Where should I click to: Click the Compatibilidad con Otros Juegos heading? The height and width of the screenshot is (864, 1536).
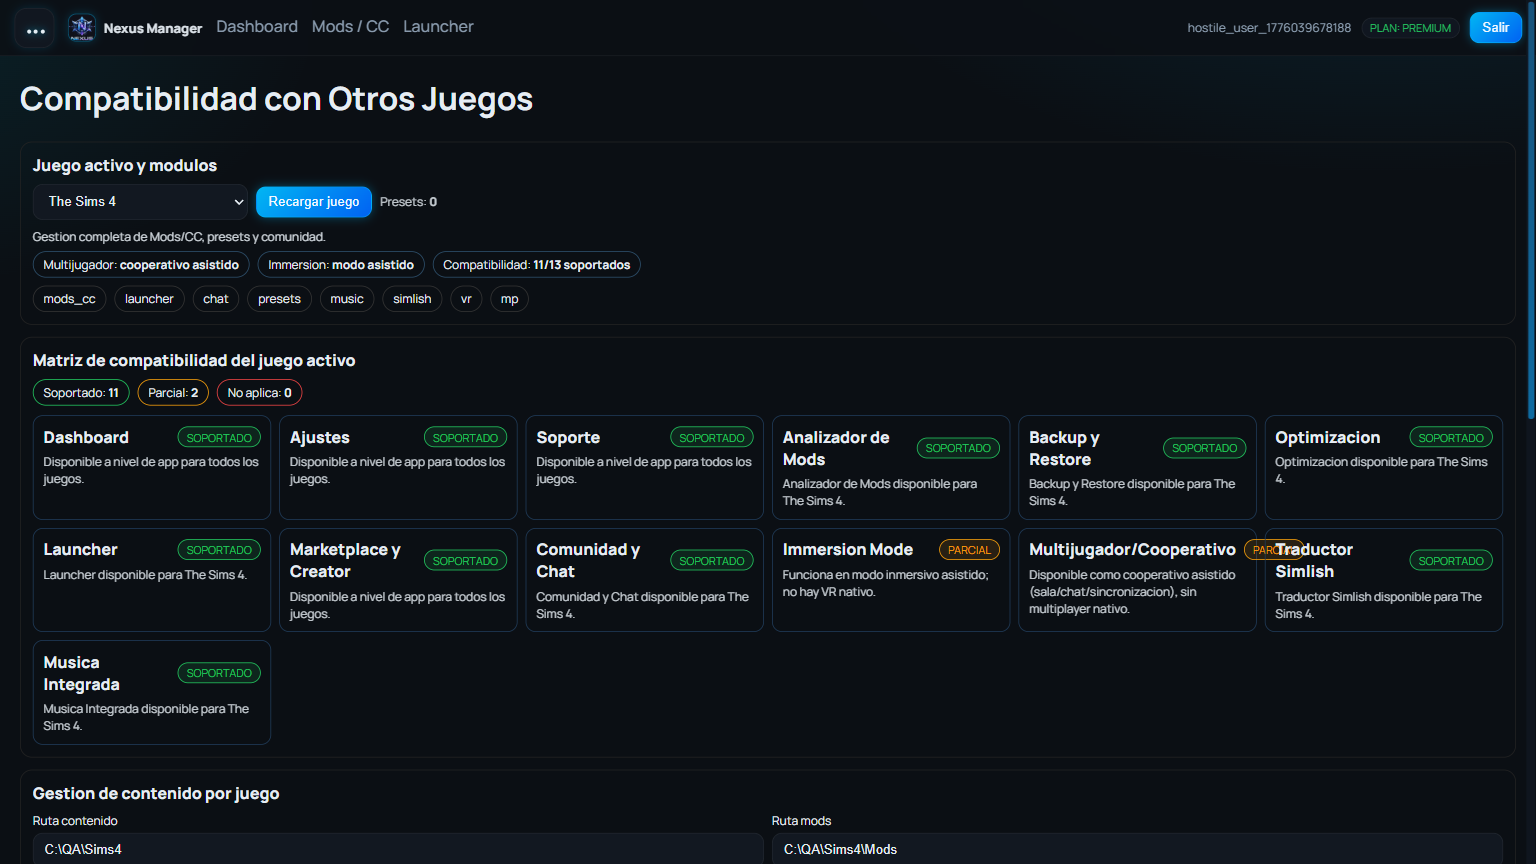click(277, 99)
